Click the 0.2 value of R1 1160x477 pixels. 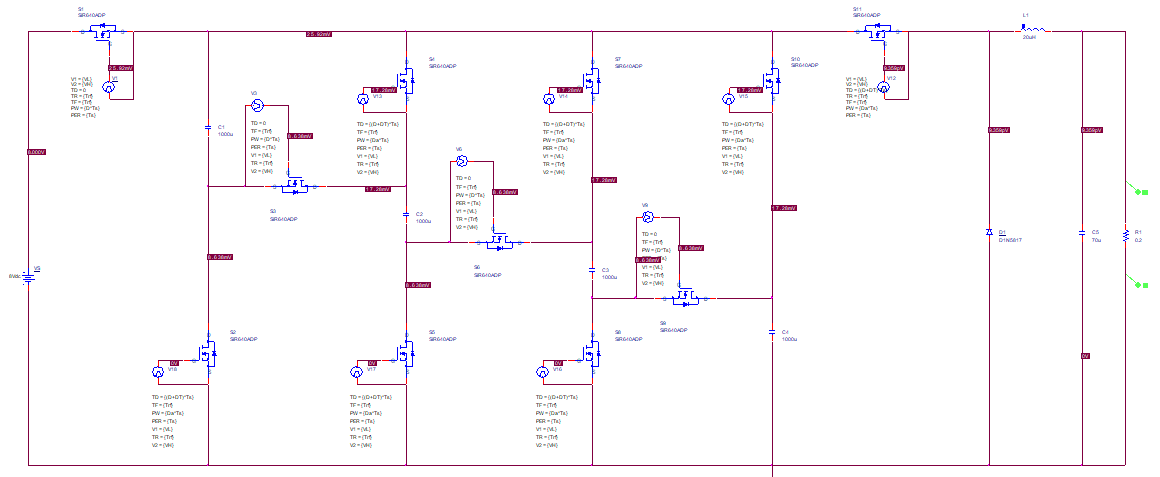[x=1138, y=240]
